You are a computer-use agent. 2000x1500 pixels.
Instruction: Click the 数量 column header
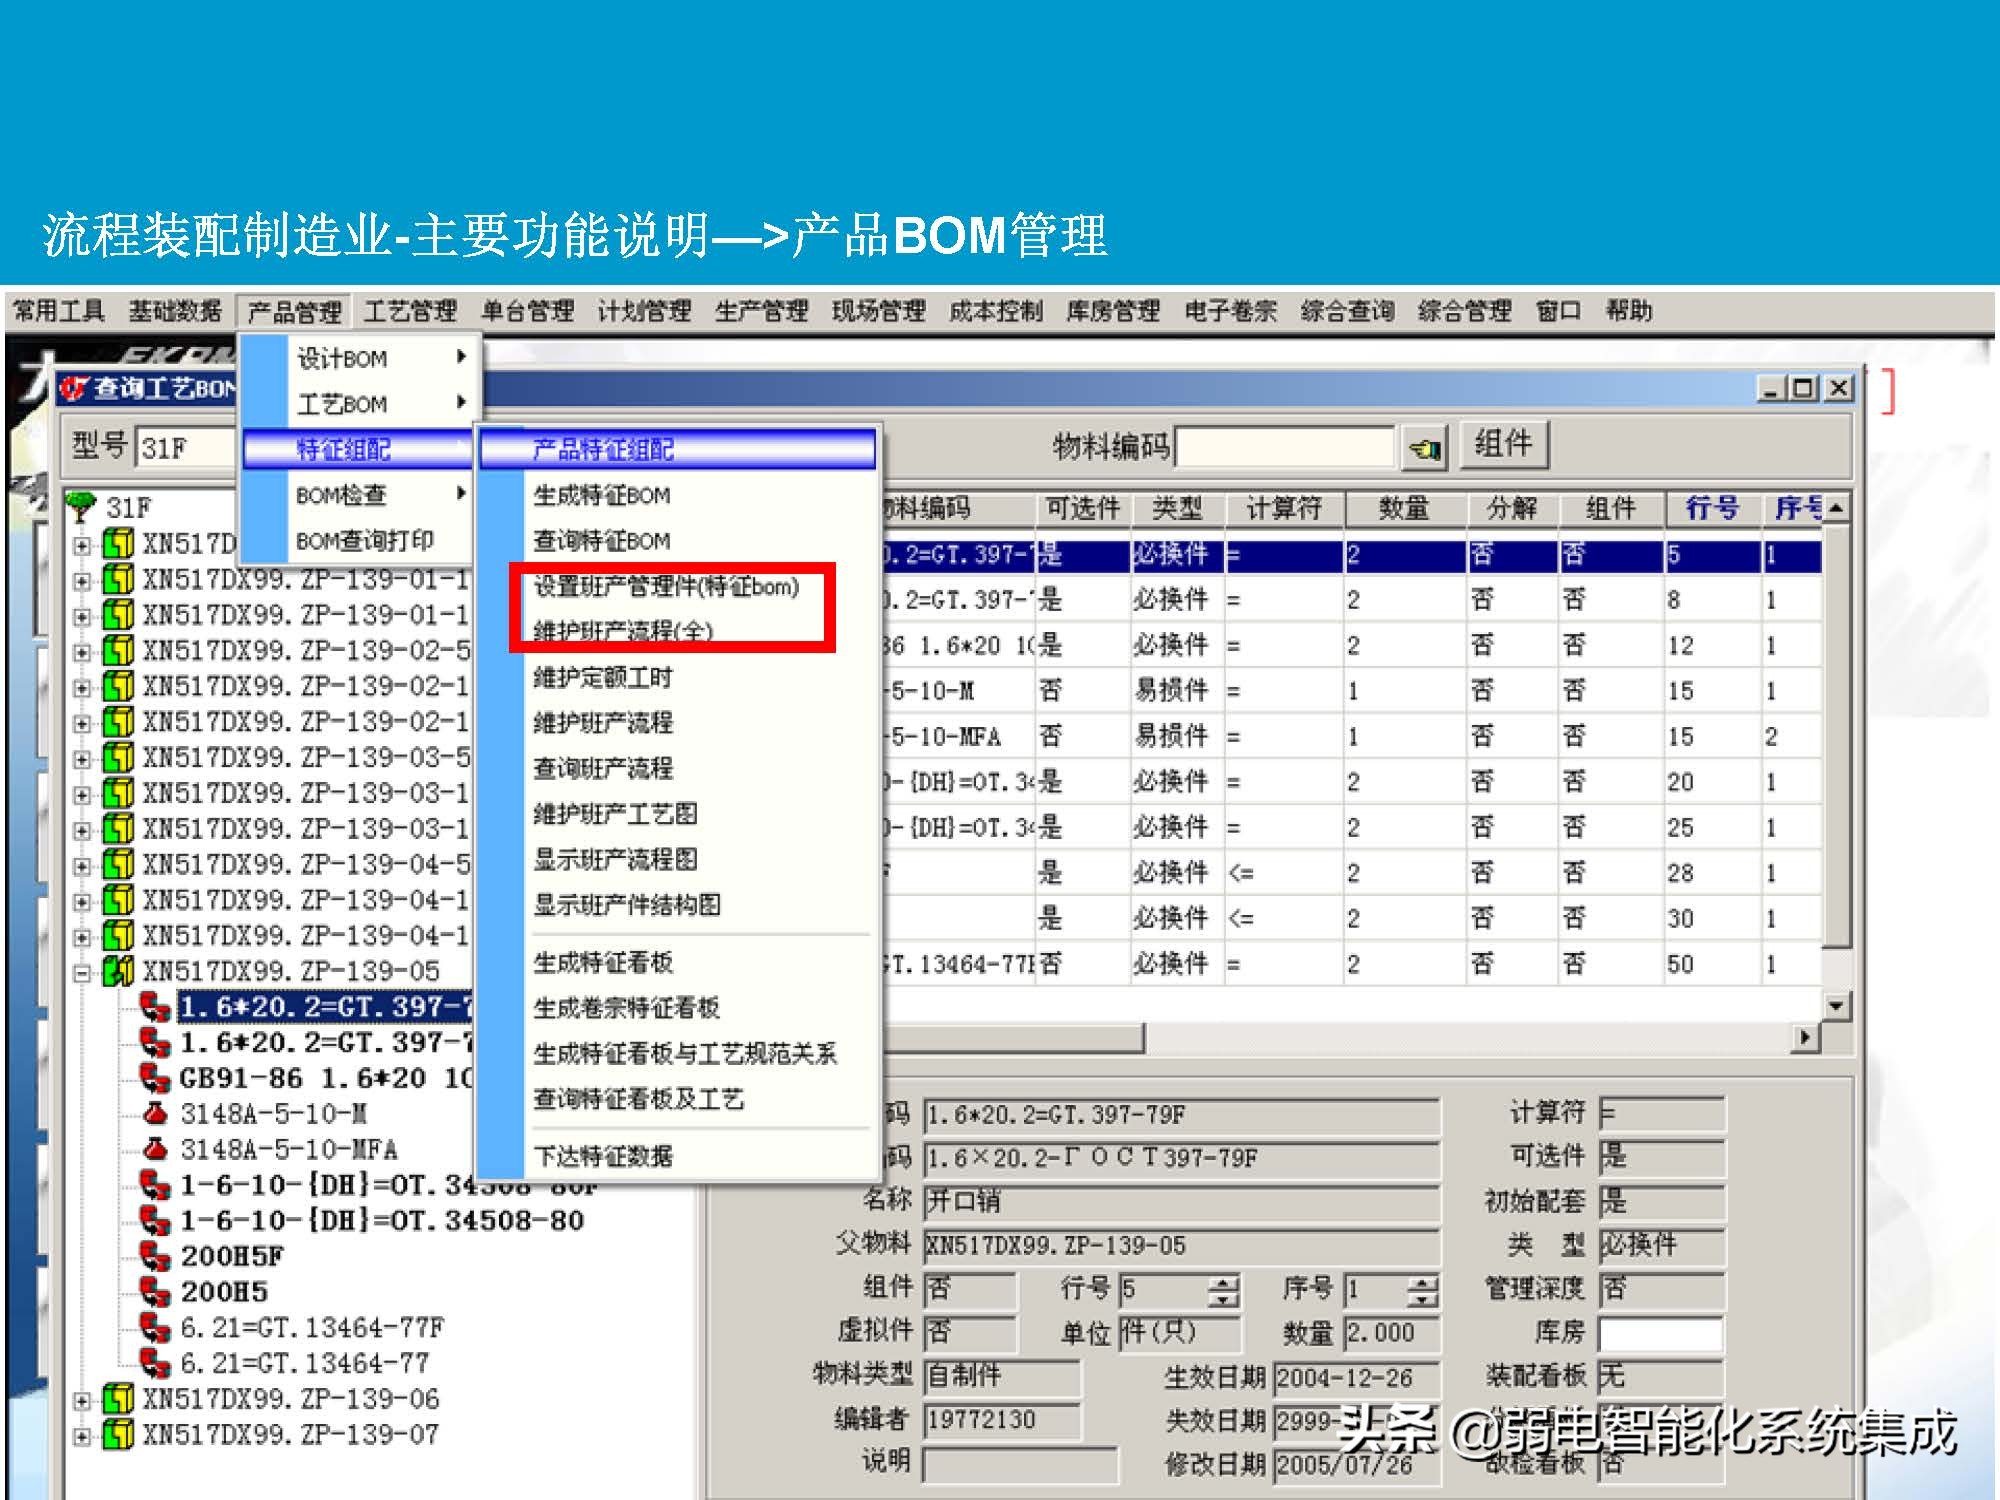coord(1404,508)
